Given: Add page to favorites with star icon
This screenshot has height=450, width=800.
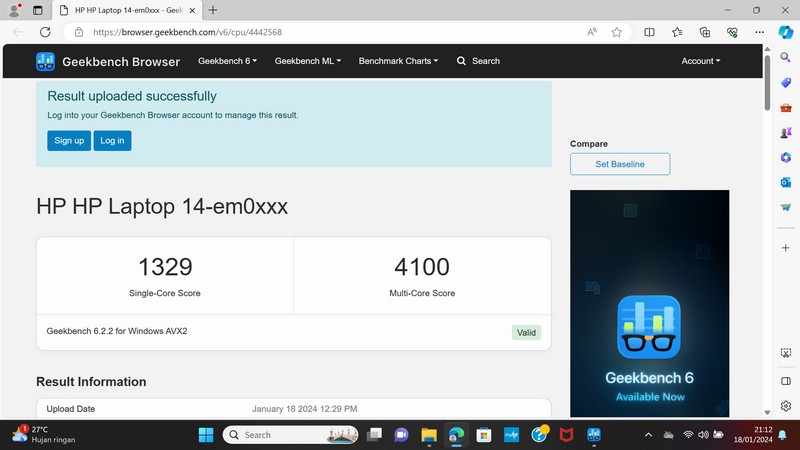Looking at the screenshot, I should [x=617, y=32].
